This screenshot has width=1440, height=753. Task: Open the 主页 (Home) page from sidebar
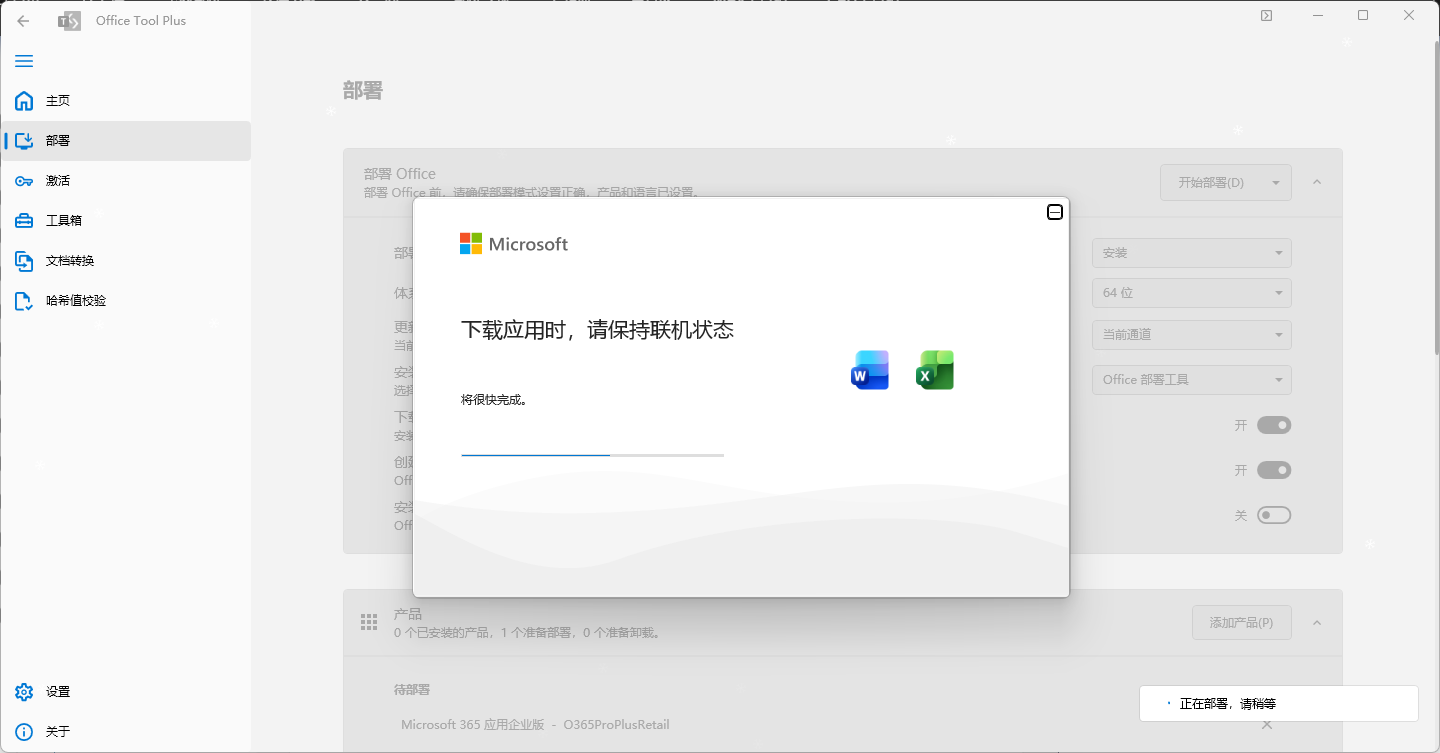pyautogui.click(x=57, y=100)
